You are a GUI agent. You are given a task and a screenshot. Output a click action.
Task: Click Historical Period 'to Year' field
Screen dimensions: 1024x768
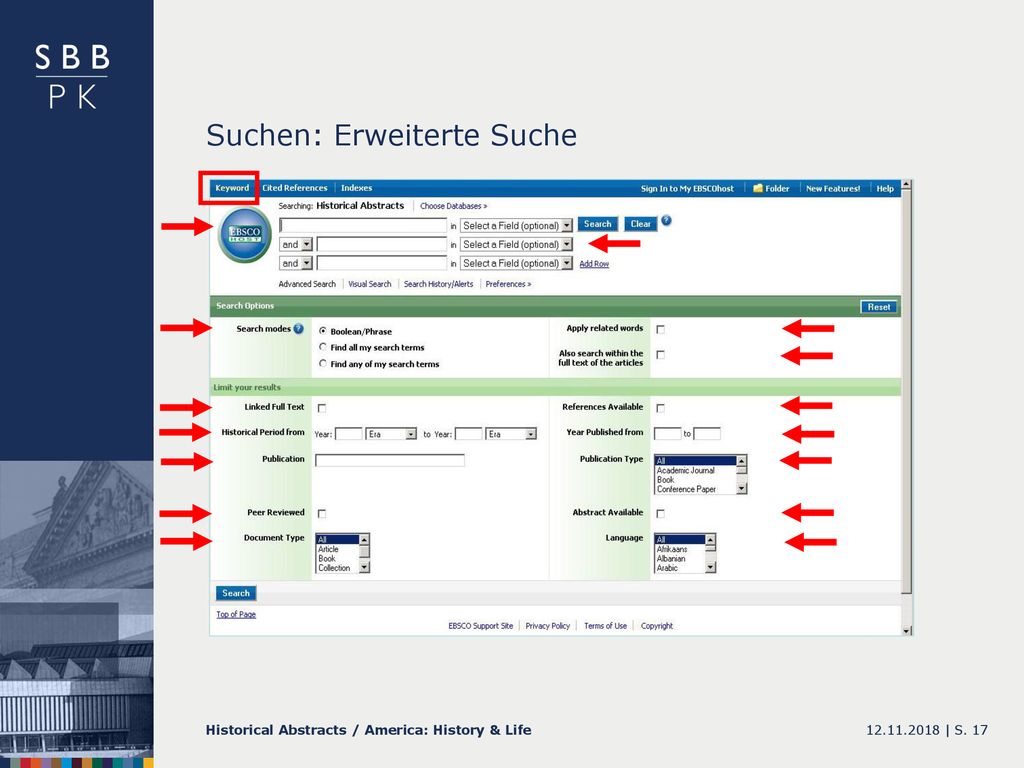469,434
